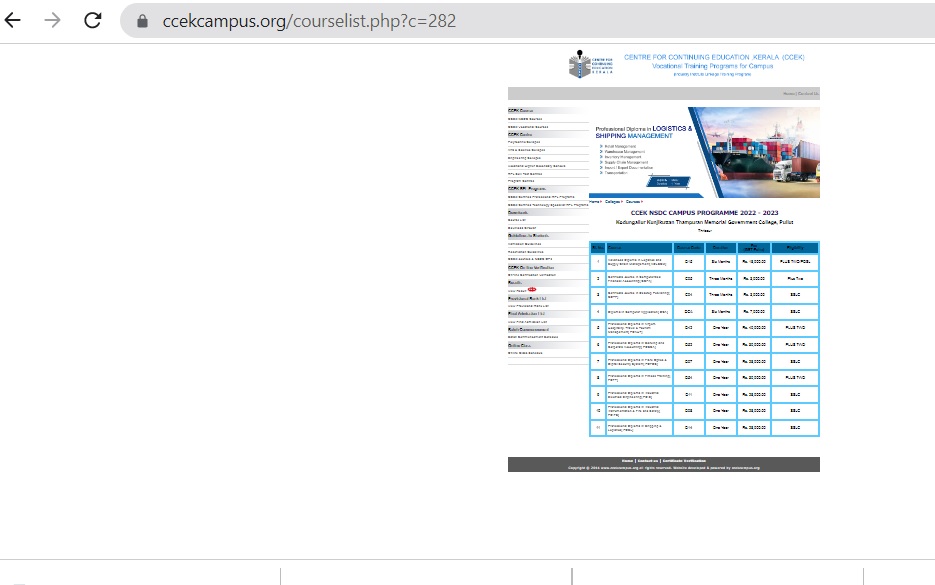
Task: Open the Logistics & Shipping Management banner
Action: (x=704, y=150)
